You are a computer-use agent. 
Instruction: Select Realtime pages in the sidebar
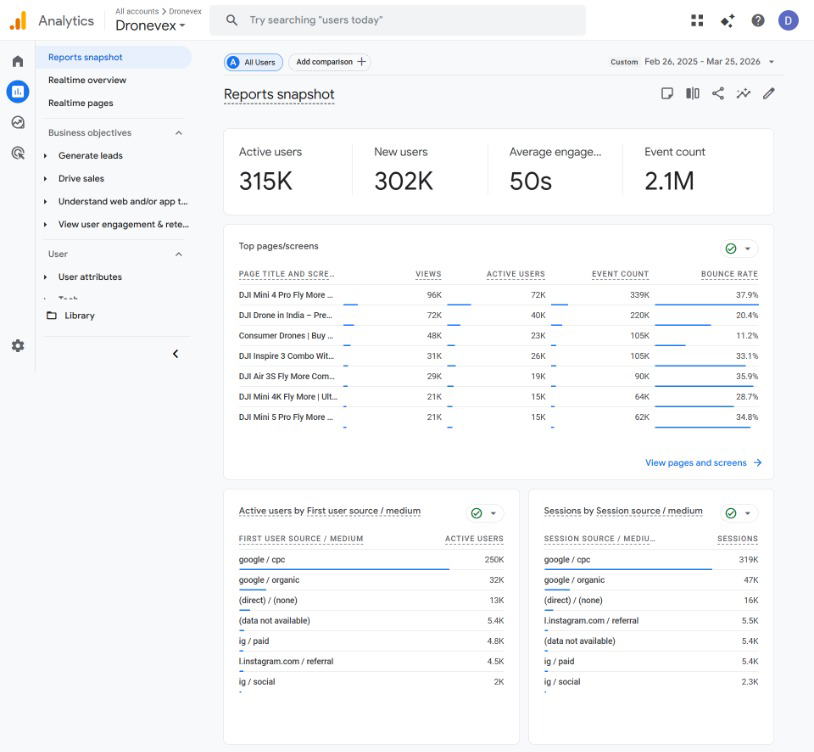(x=80, y=103)
